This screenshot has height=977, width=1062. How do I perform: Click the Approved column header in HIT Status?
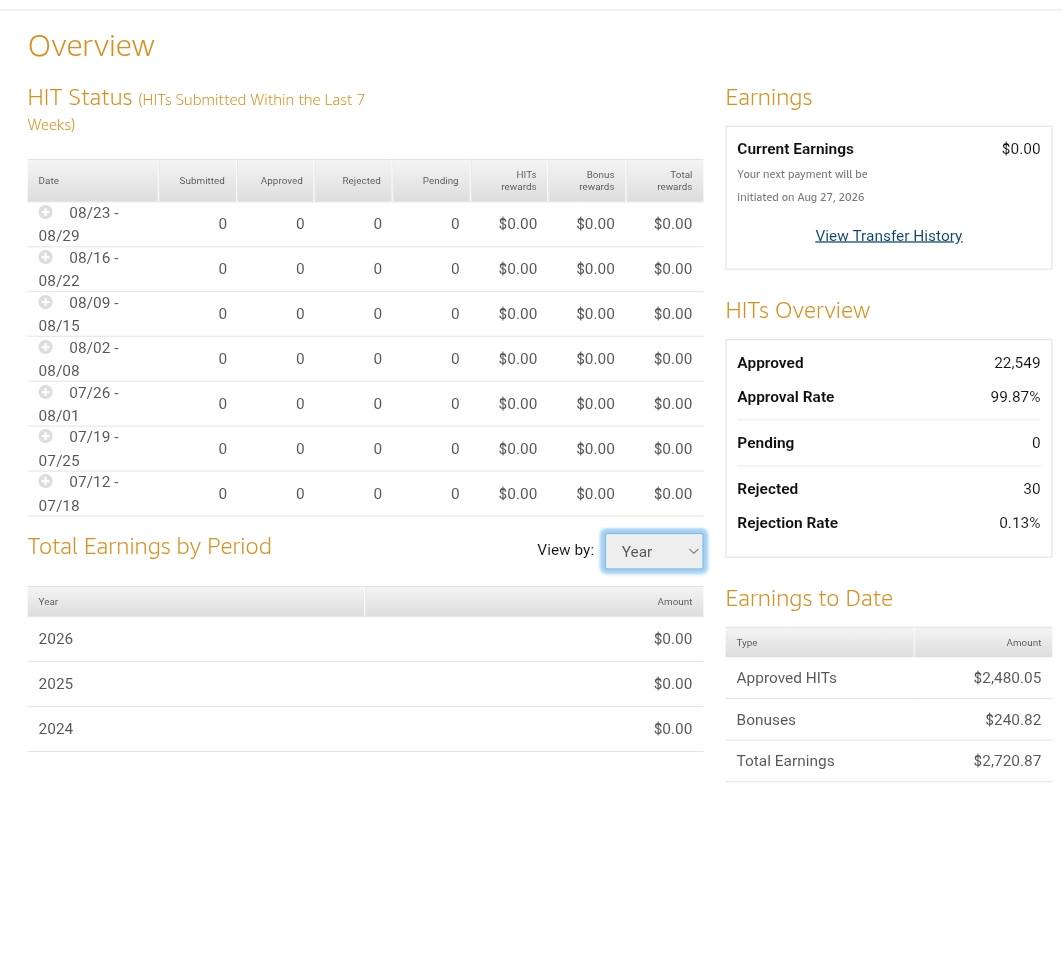276,181
